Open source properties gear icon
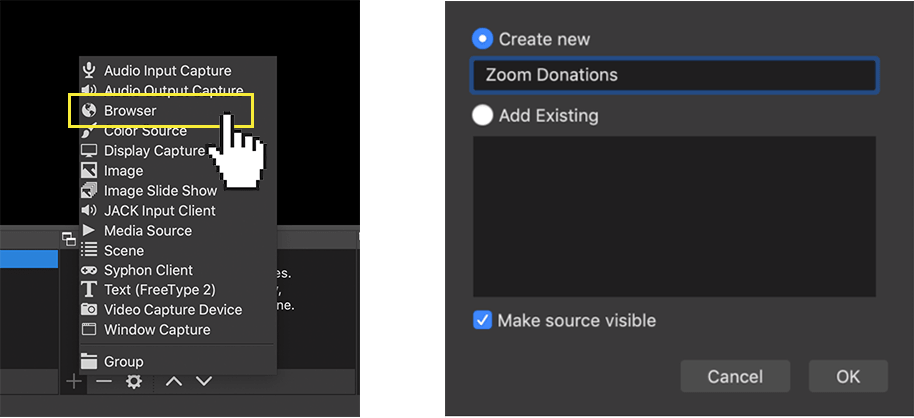The width and height of the screenshot is (914, 418). (133, 381)
